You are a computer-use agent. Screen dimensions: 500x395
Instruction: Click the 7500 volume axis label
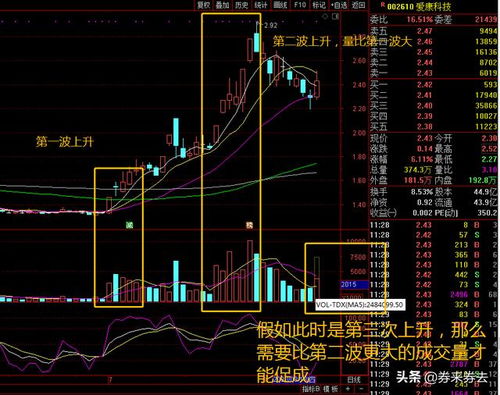(358, 257)
